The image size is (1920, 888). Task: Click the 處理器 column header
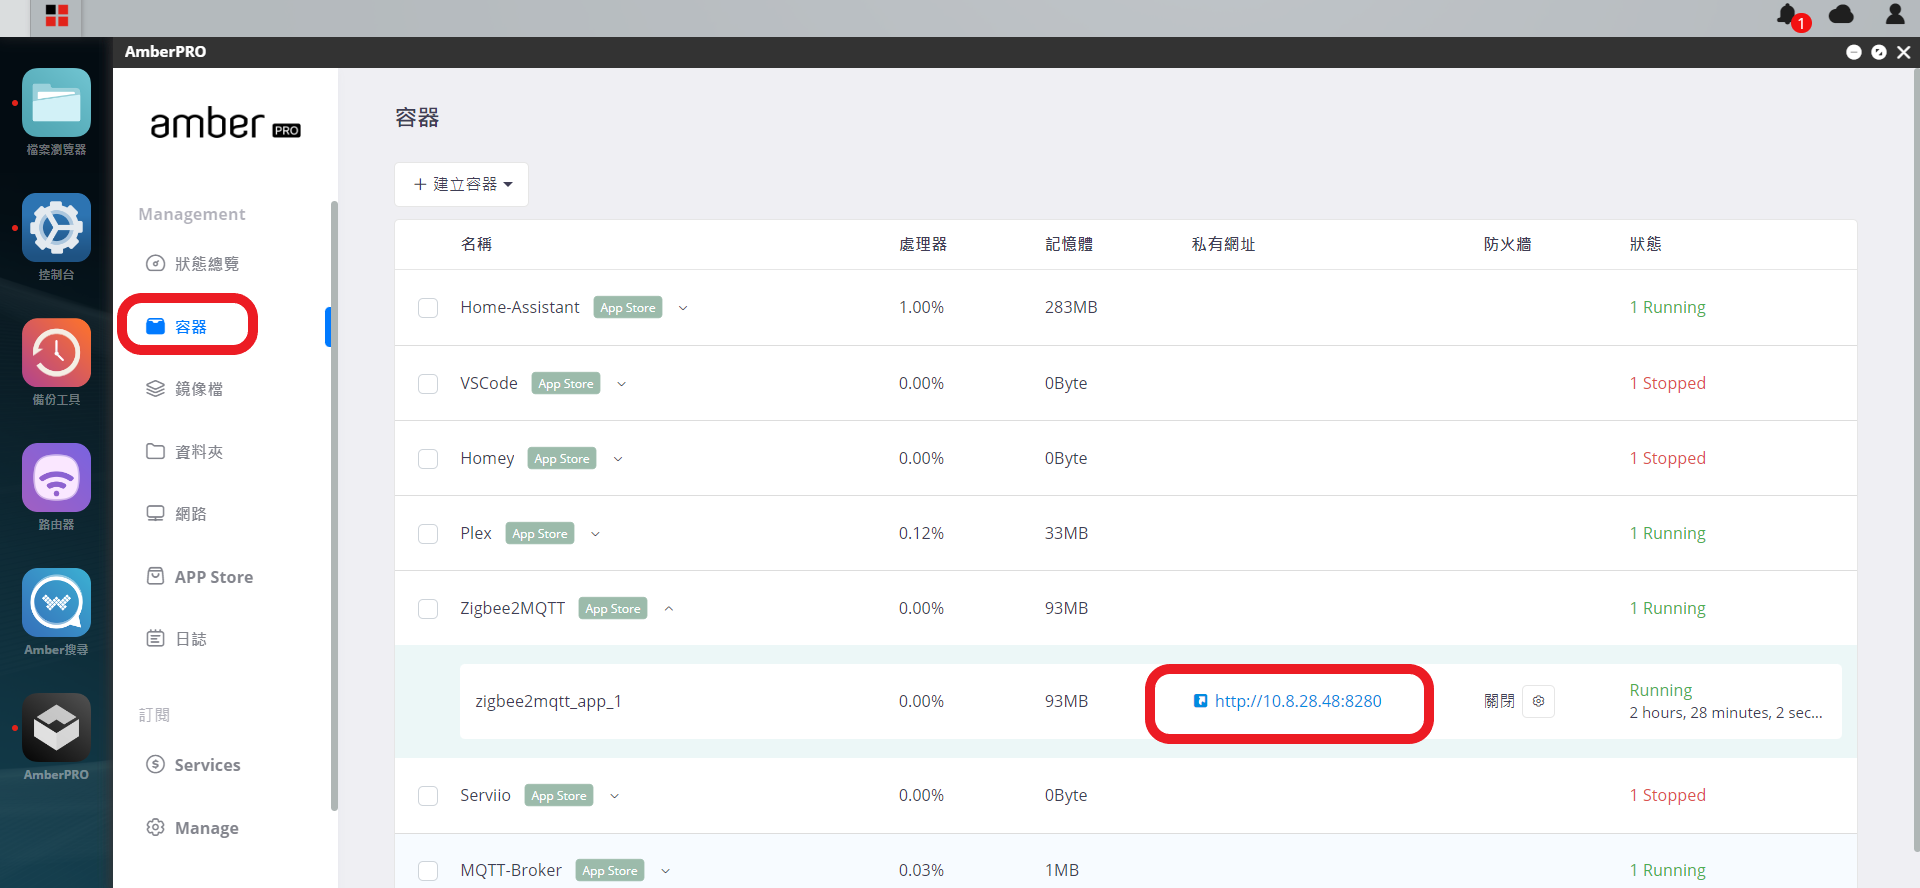[922, 244]
